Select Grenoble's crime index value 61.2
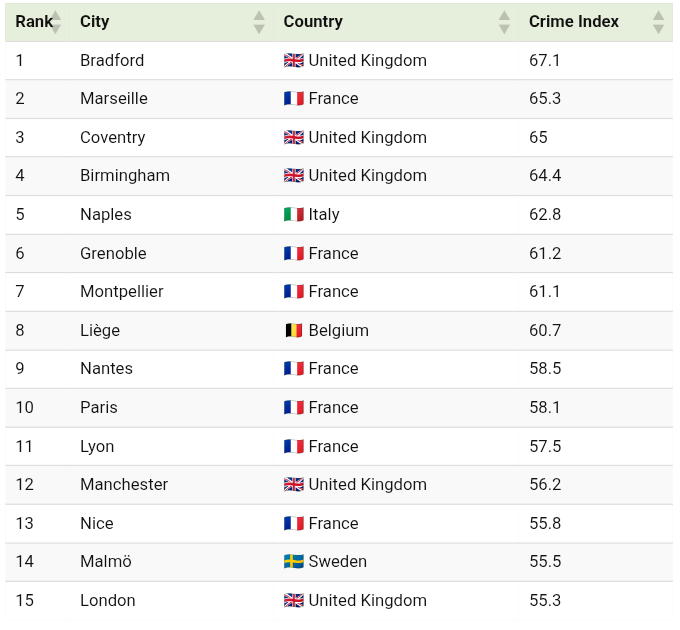The image size is (680, 630). [545, 254]
